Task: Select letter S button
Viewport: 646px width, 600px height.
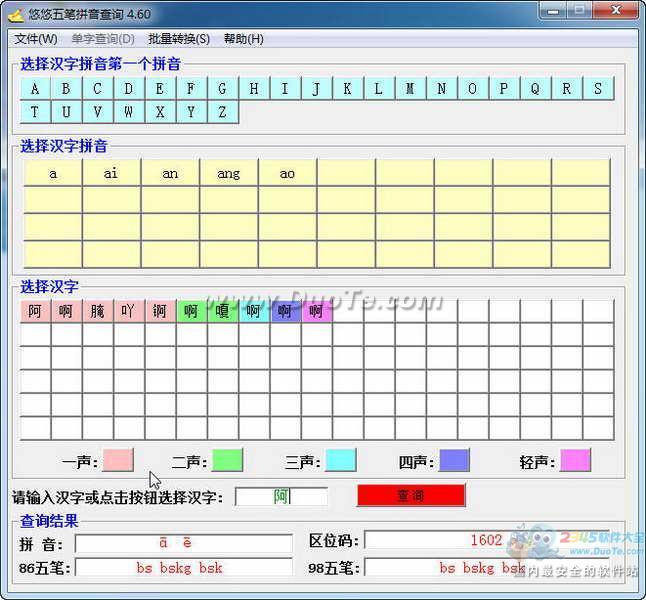Action: (x=599, y=88)
